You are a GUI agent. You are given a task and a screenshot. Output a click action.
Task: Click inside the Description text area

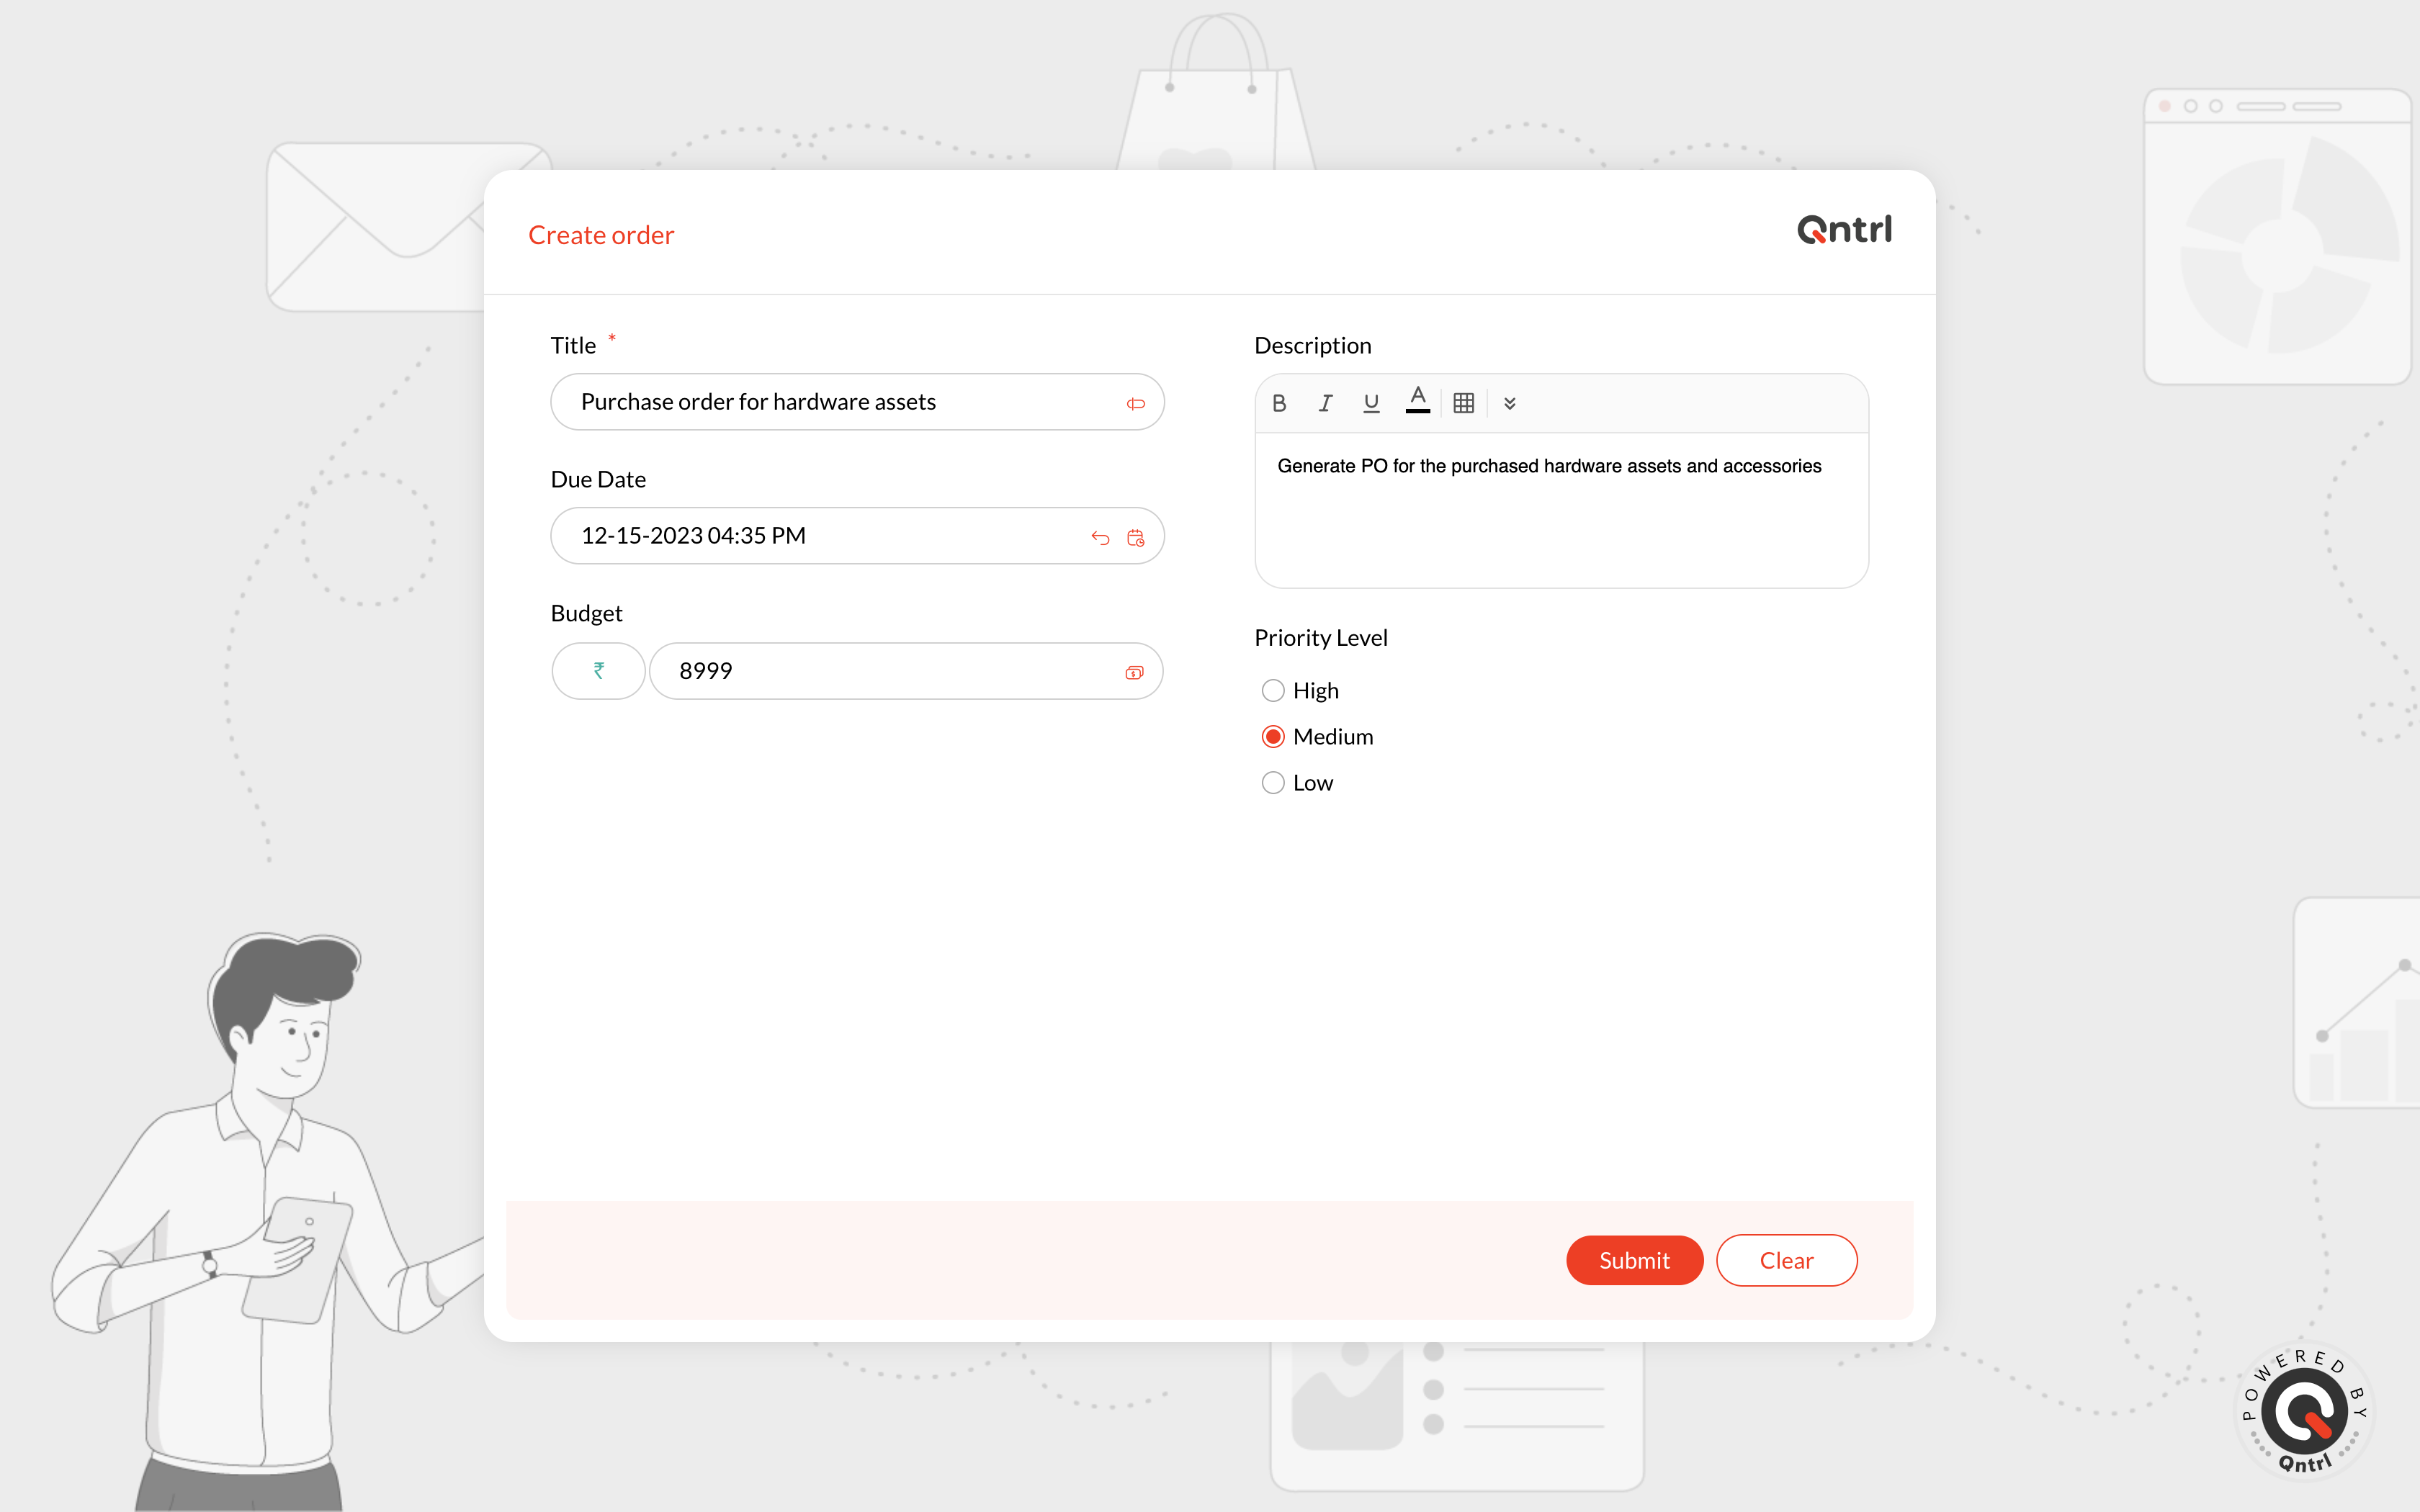click(x=1560, y=520)
